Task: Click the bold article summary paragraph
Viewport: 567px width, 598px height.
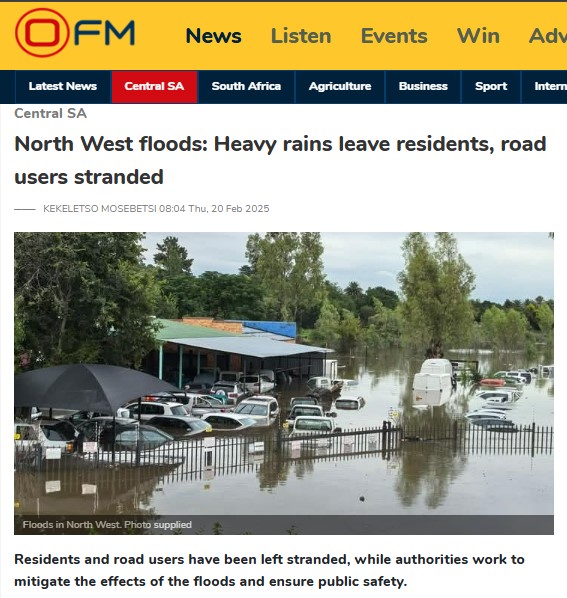Action: pos(269,570)
